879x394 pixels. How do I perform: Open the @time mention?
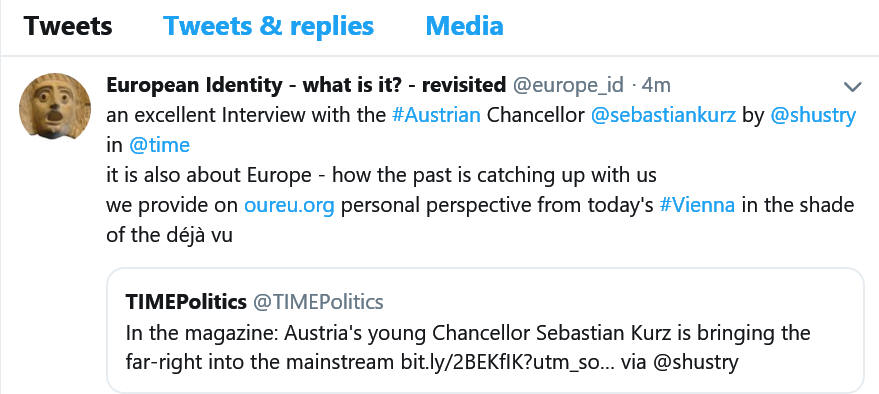(x=159, y=145)
